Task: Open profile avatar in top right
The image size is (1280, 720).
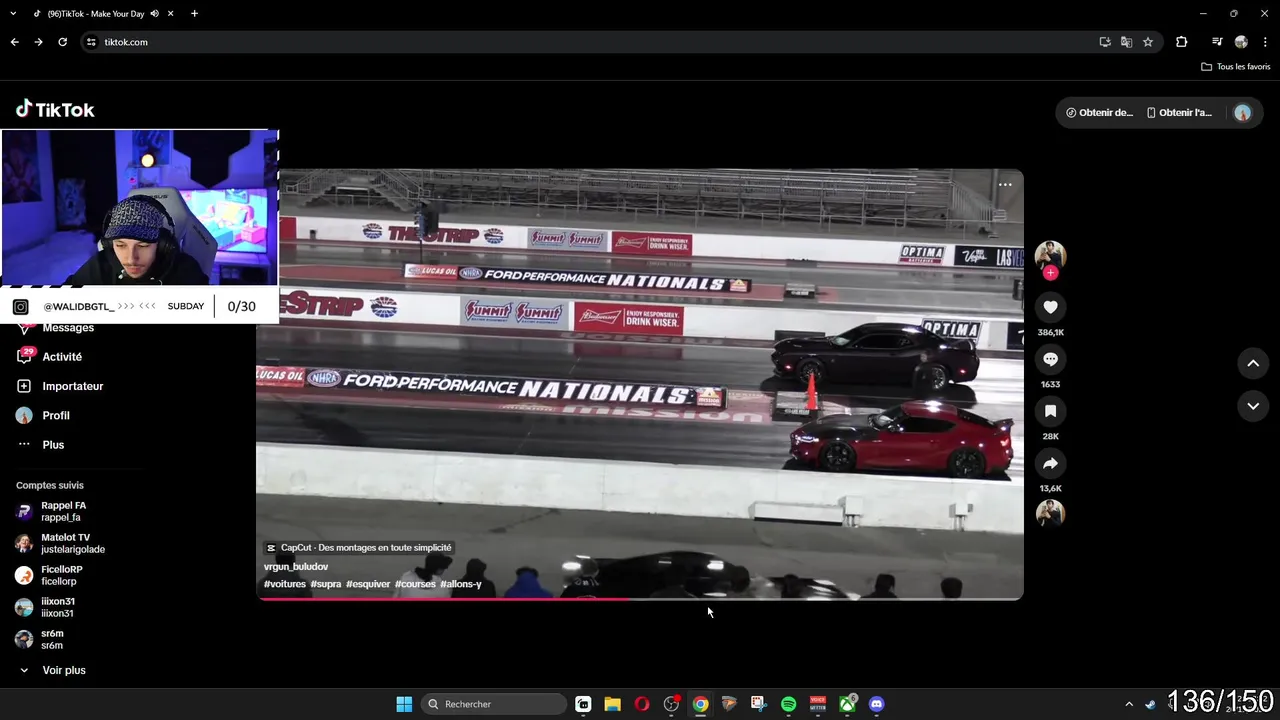Action: click(1243, 113)
